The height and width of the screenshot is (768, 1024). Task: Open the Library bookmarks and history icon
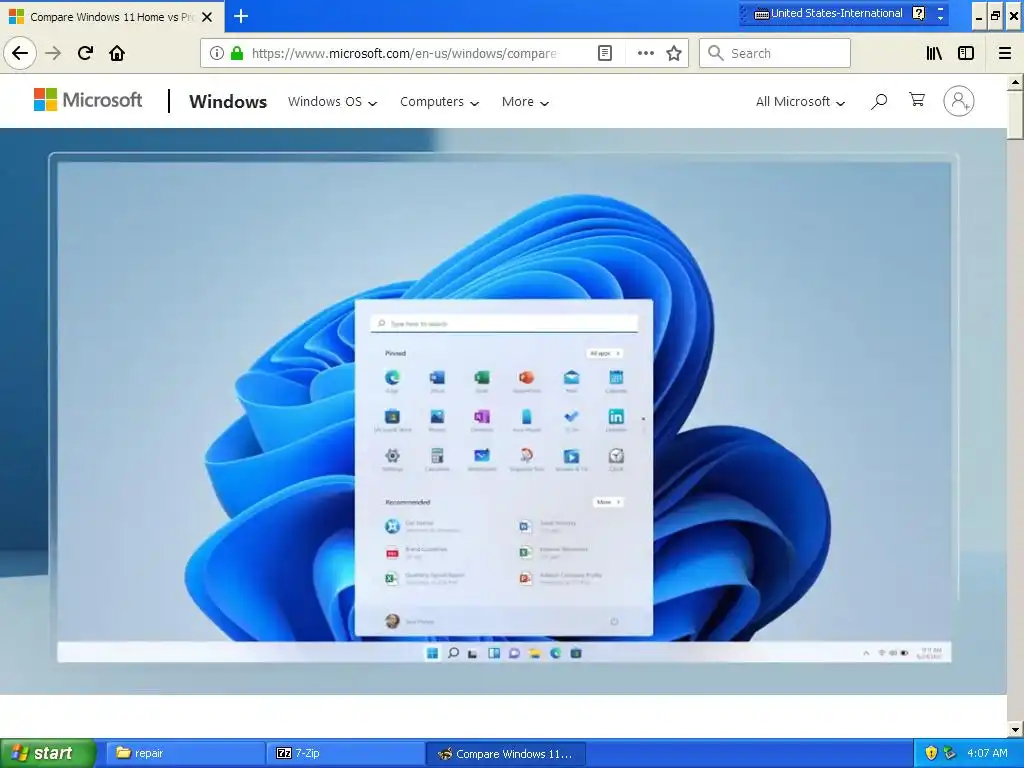[934, 53]
